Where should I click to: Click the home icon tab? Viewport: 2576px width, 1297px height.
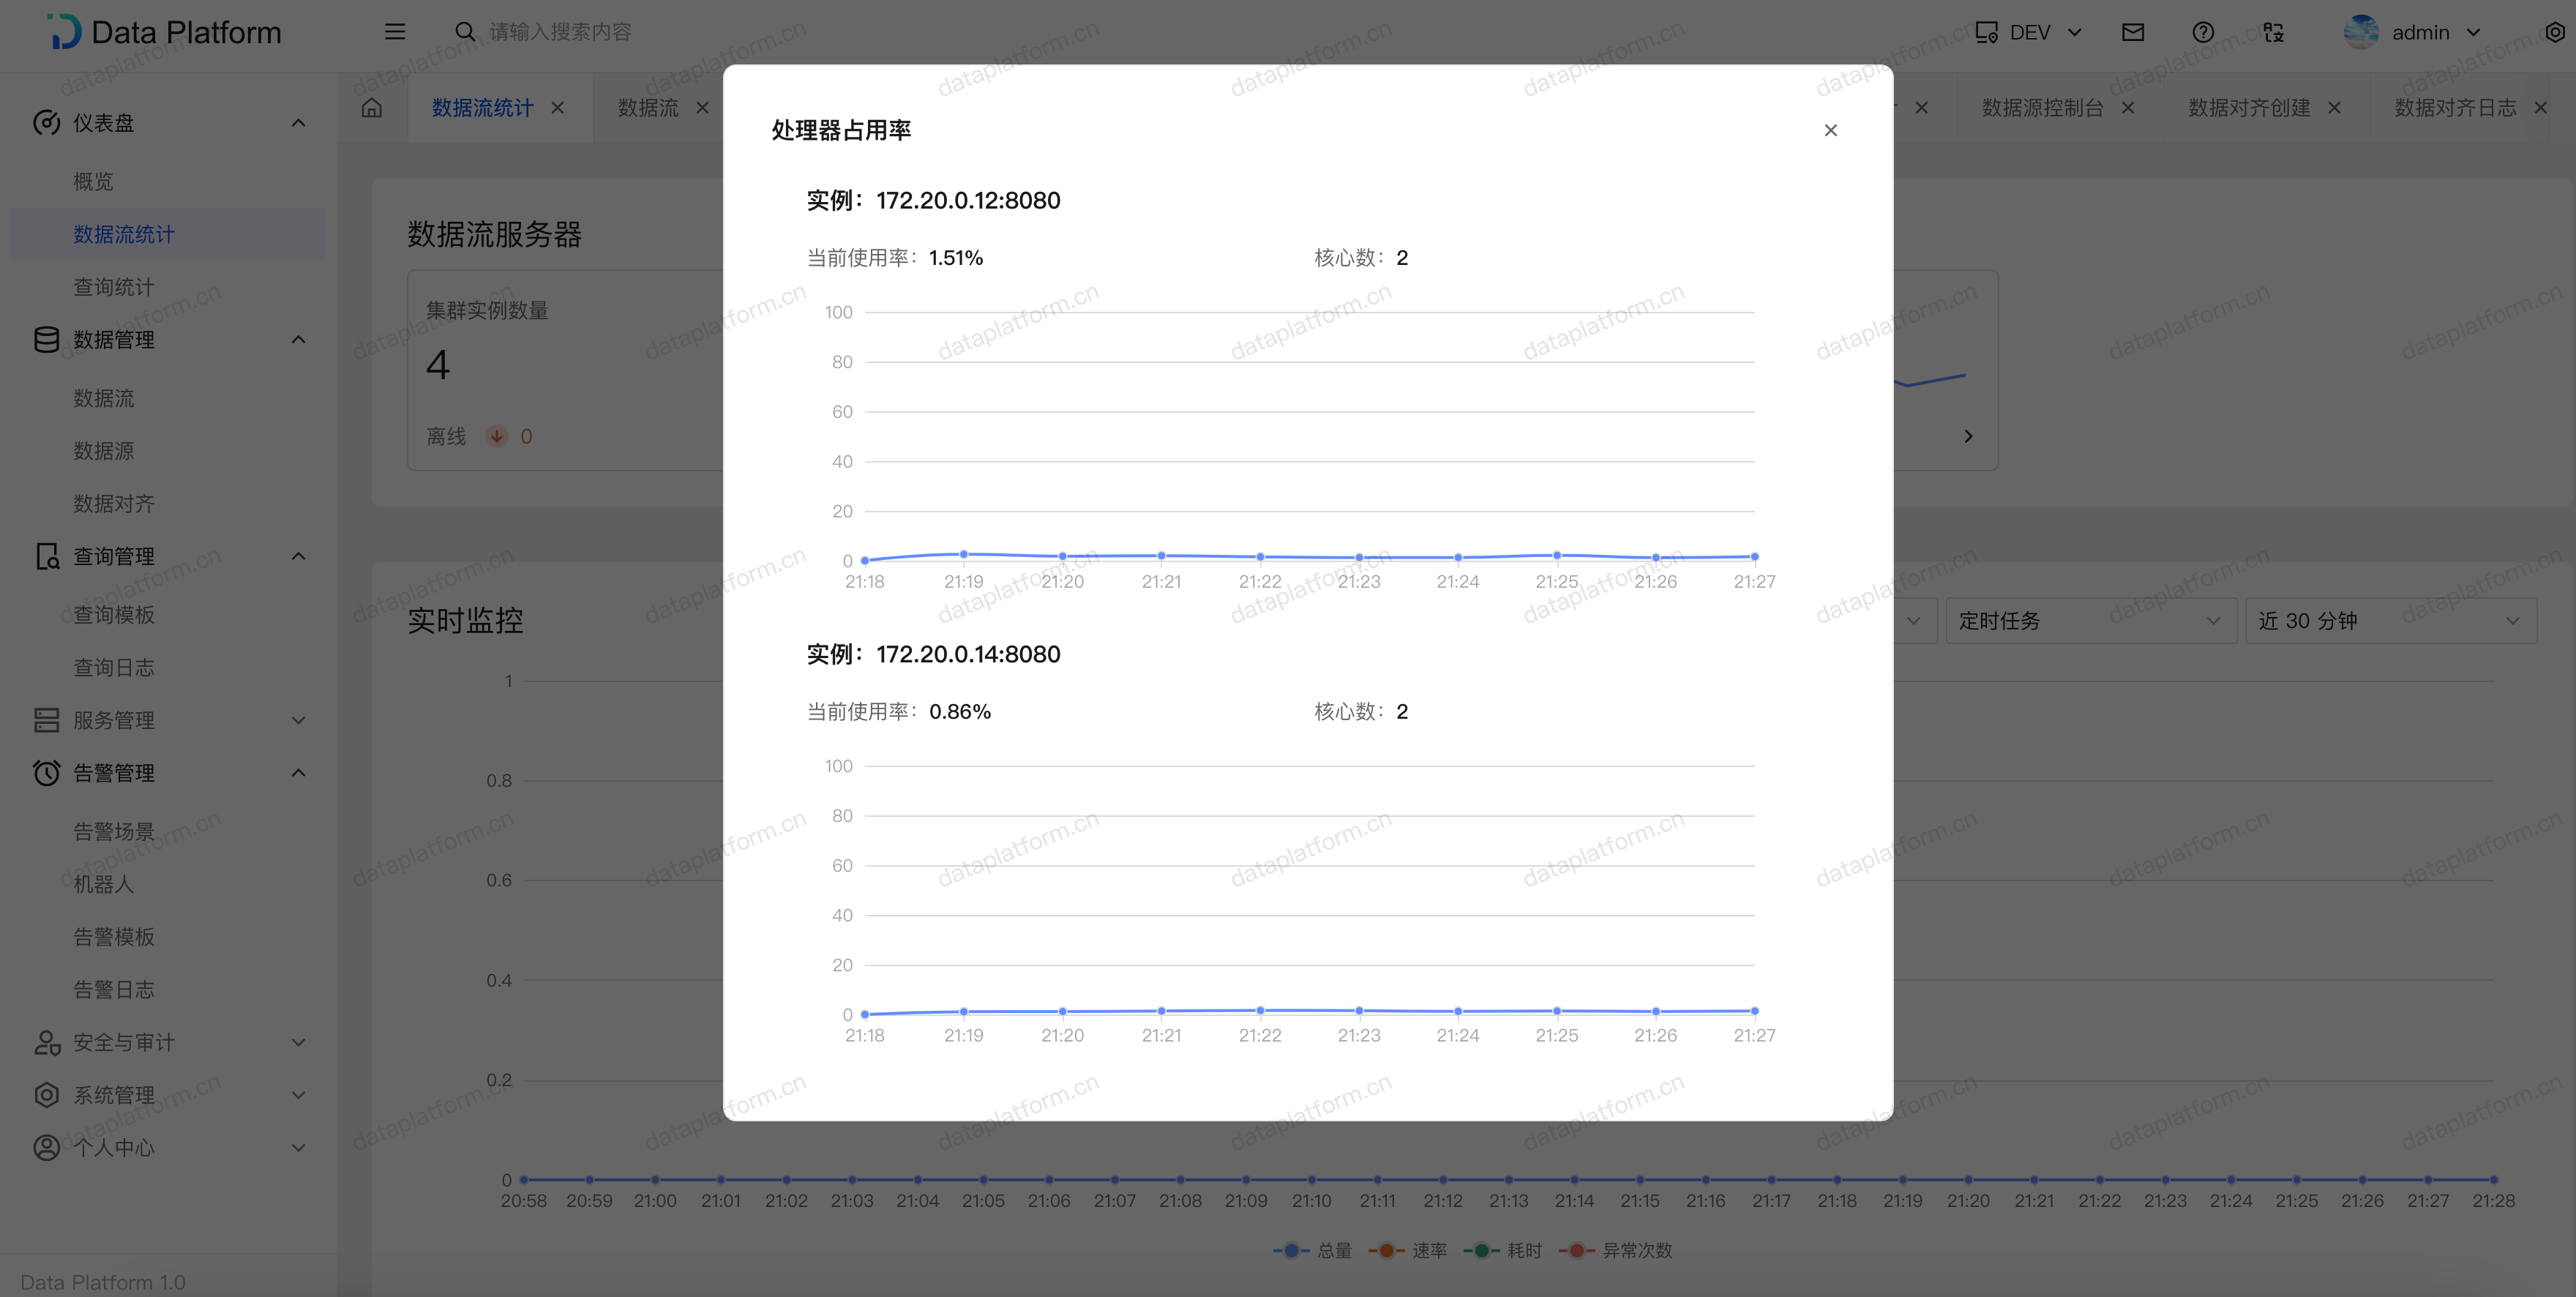click(x=372, y=108)
